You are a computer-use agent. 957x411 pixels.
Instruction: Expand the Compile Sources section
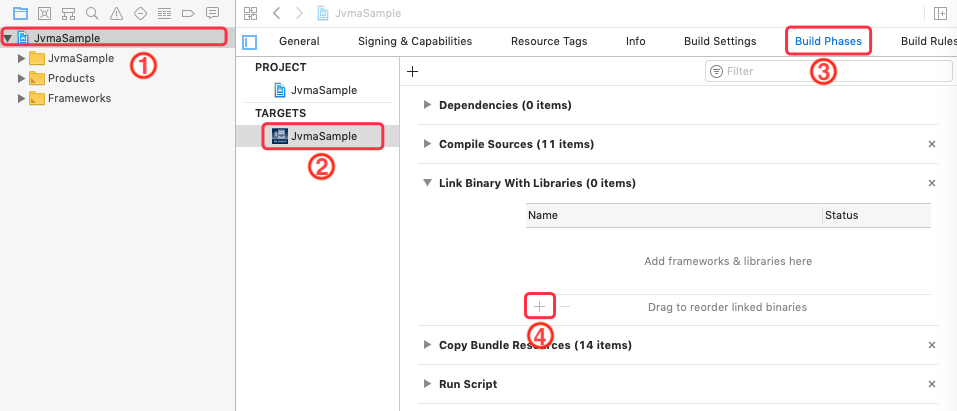coord(428,144)
